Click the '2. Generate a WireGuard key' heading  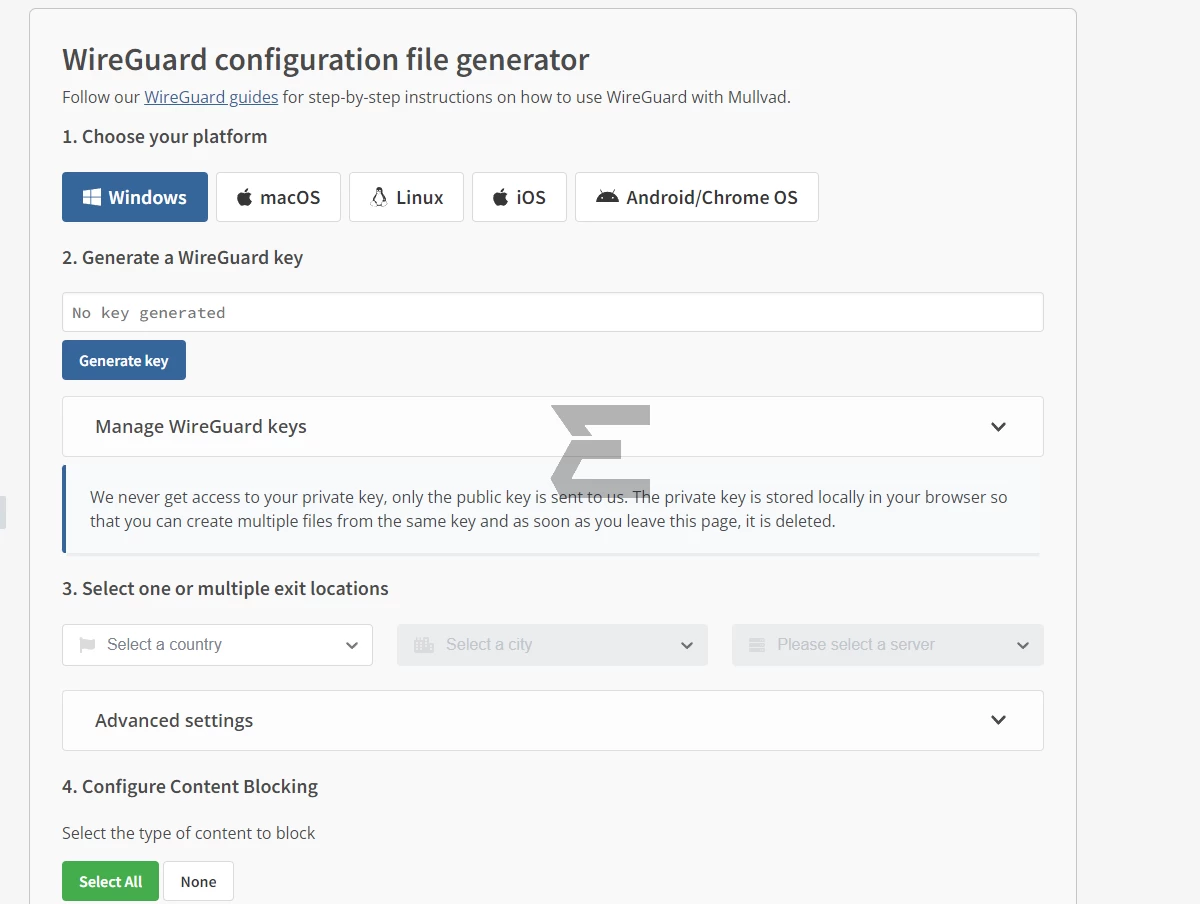tap(182, 257)
